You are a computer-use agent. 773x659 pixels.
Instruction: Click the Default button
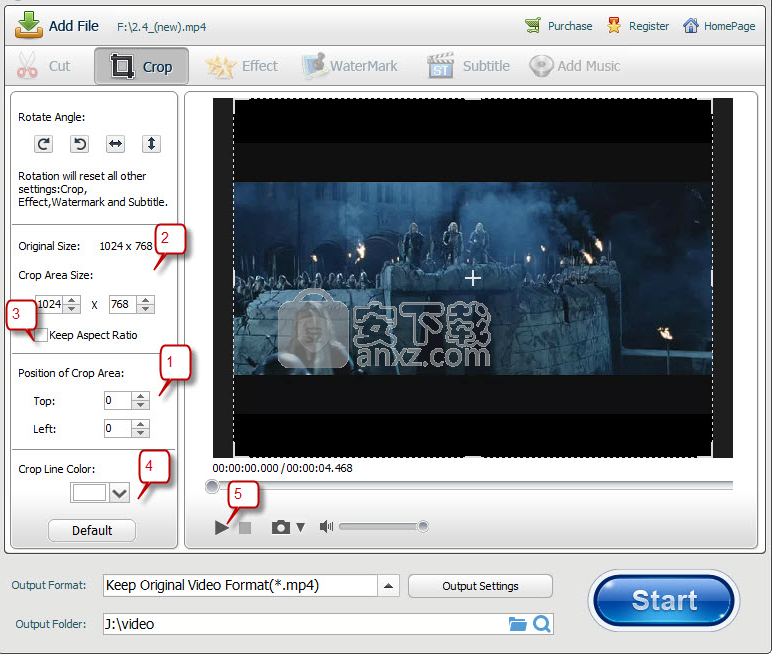92,530
